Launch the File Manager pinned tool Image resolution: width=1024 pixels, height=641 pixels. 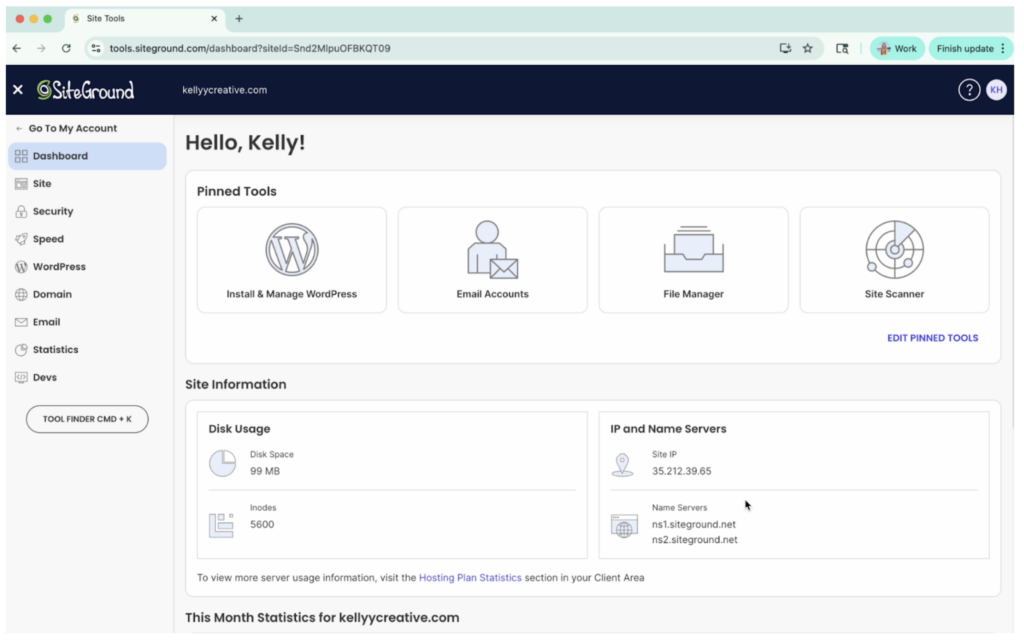tap(693, 250)
